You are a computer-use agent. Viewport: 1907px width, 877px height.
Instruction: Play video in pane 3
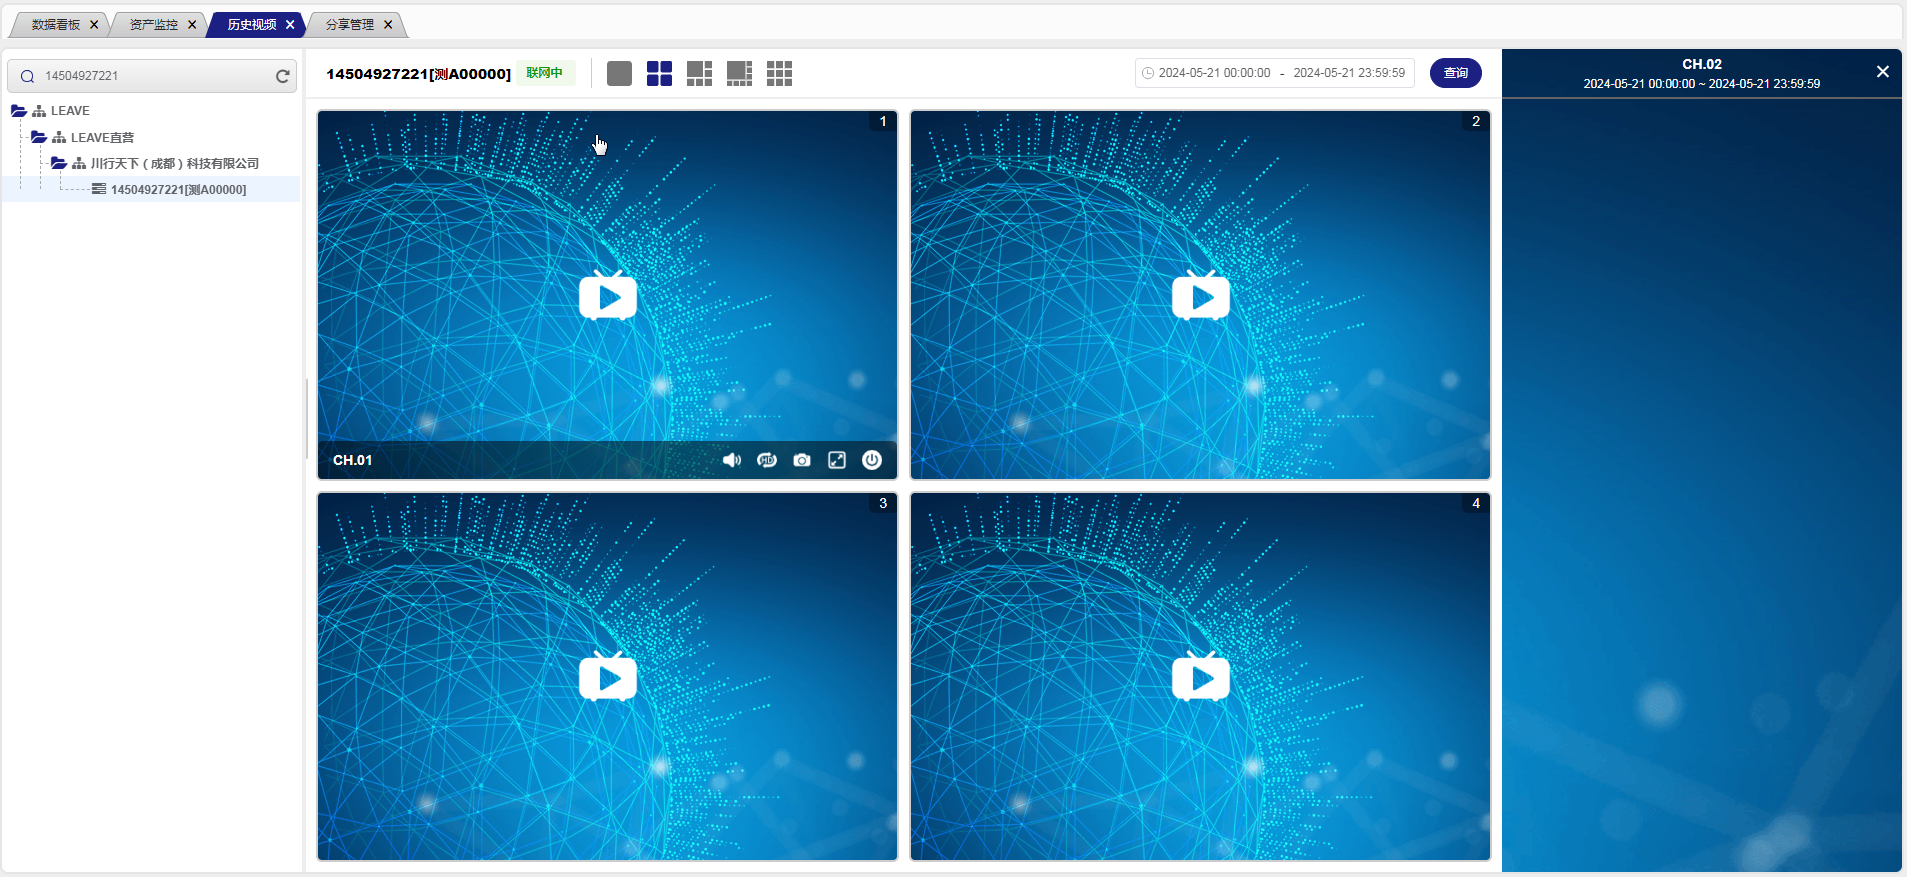(607, 678)
